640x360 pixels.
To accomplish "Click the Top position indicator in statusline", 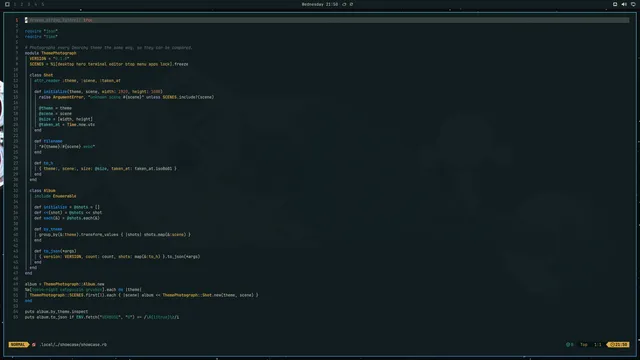I will click(x=584, y=344).
